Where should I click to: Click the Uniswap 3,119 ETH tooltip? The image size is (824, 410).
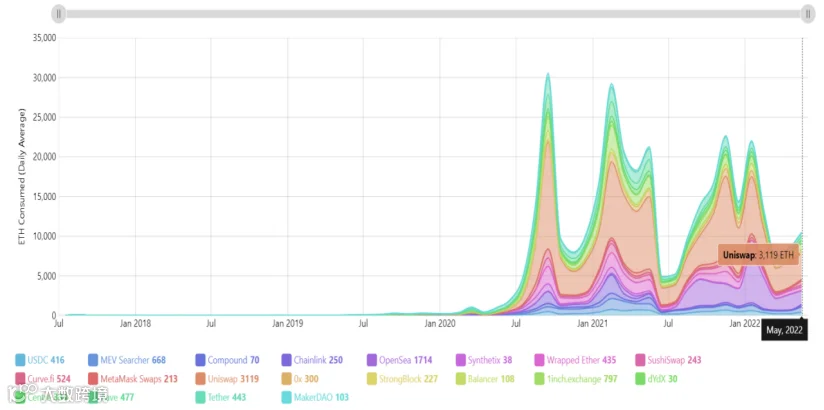click(x=758, y=255)
